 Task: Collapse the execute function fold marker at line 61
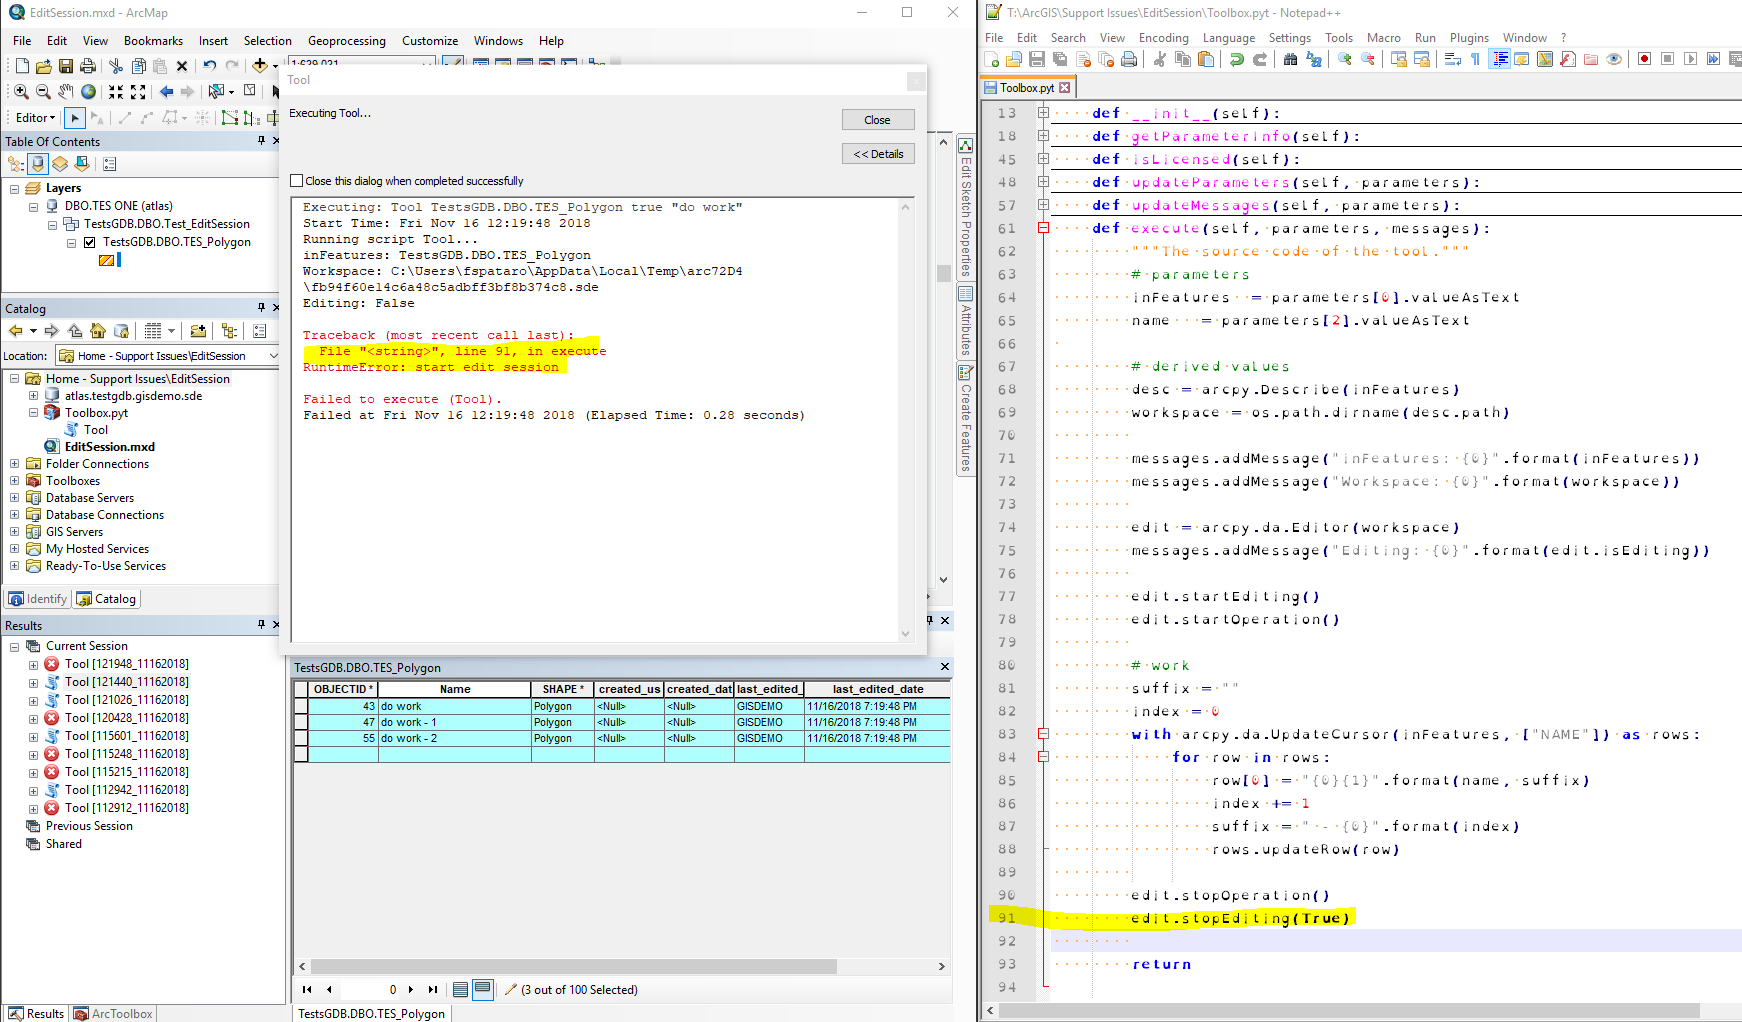(x=1043, y=228)
